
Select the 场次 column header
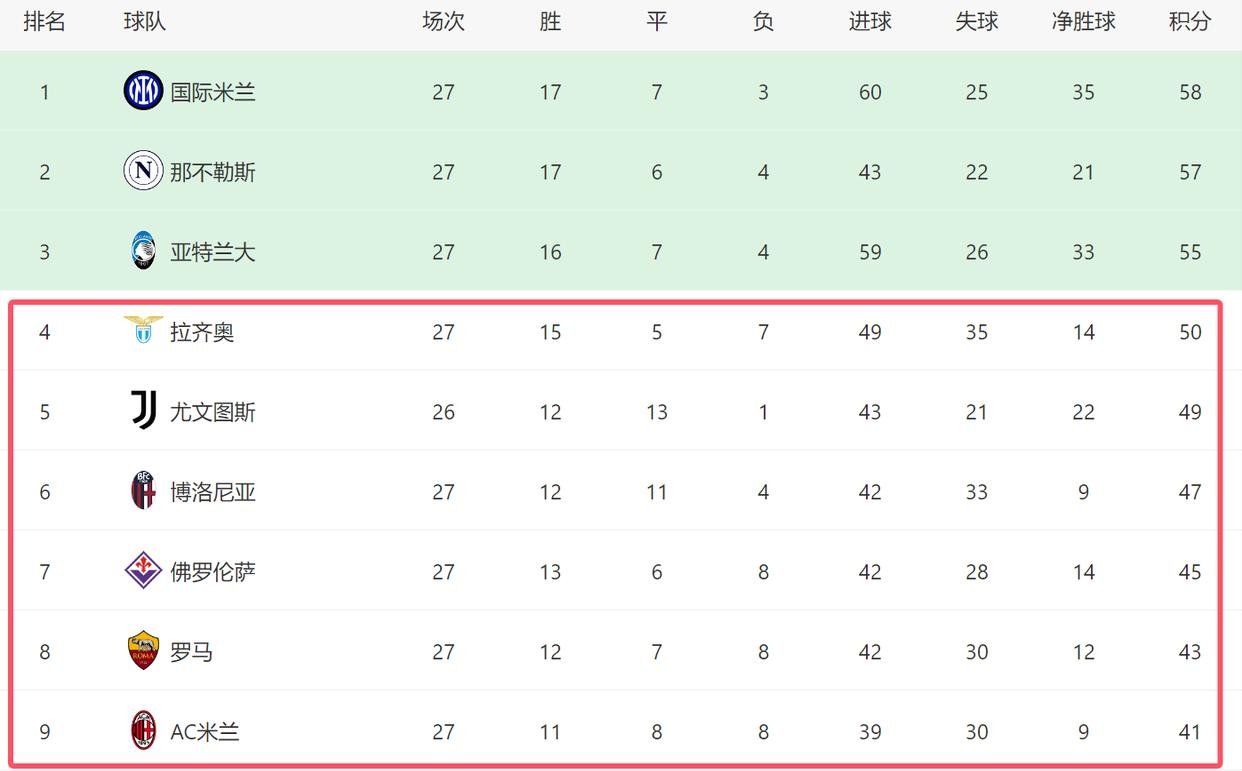(443, 22)
